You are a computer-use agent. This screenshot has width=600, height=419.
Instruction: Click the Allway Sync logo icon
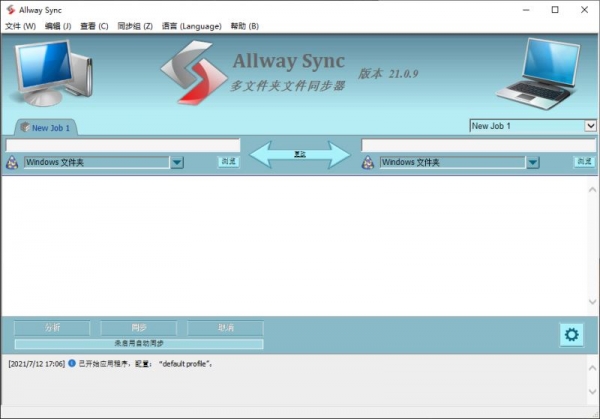coord(194,73)
